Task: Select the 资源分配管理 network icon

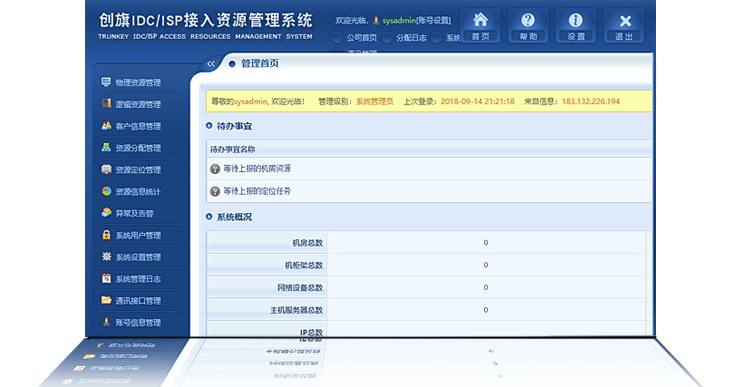Action: click(106, 147)
